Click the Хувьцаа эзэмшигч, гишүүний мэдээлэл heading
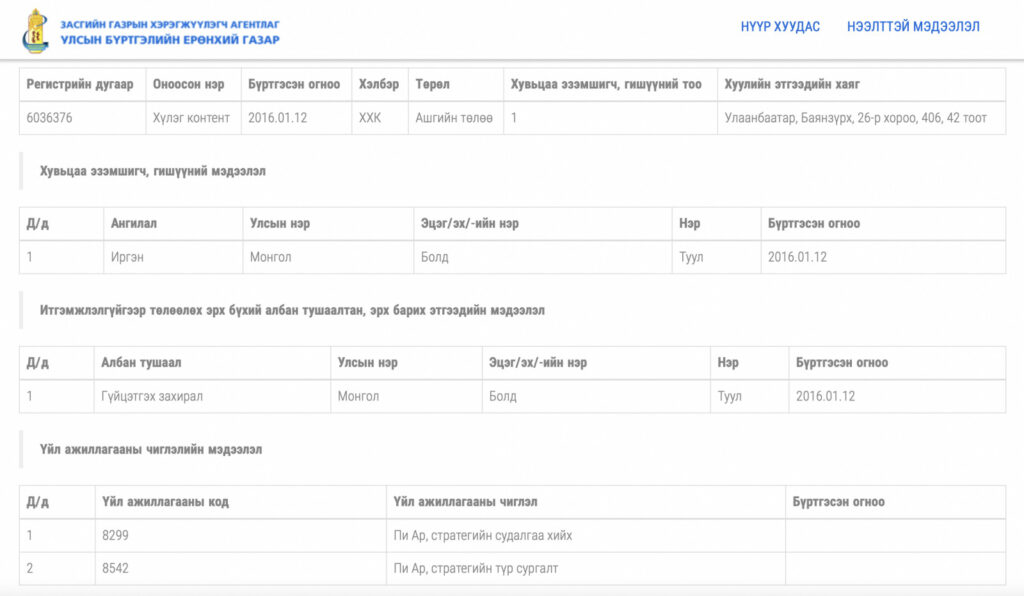This screenshot has width=1024, height=596. 152,171
